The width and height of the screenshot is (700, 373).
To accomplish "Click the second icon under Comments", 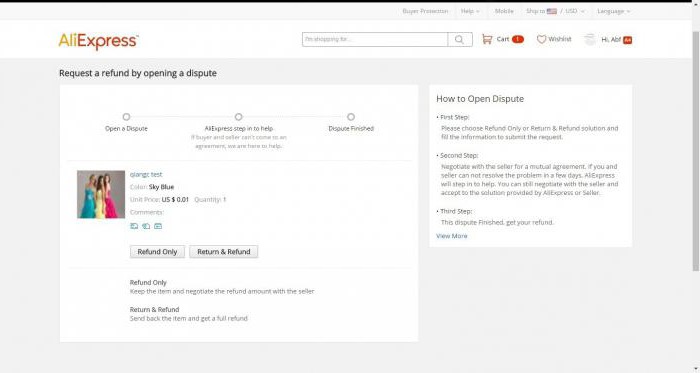I will click(x=146, y=226).
